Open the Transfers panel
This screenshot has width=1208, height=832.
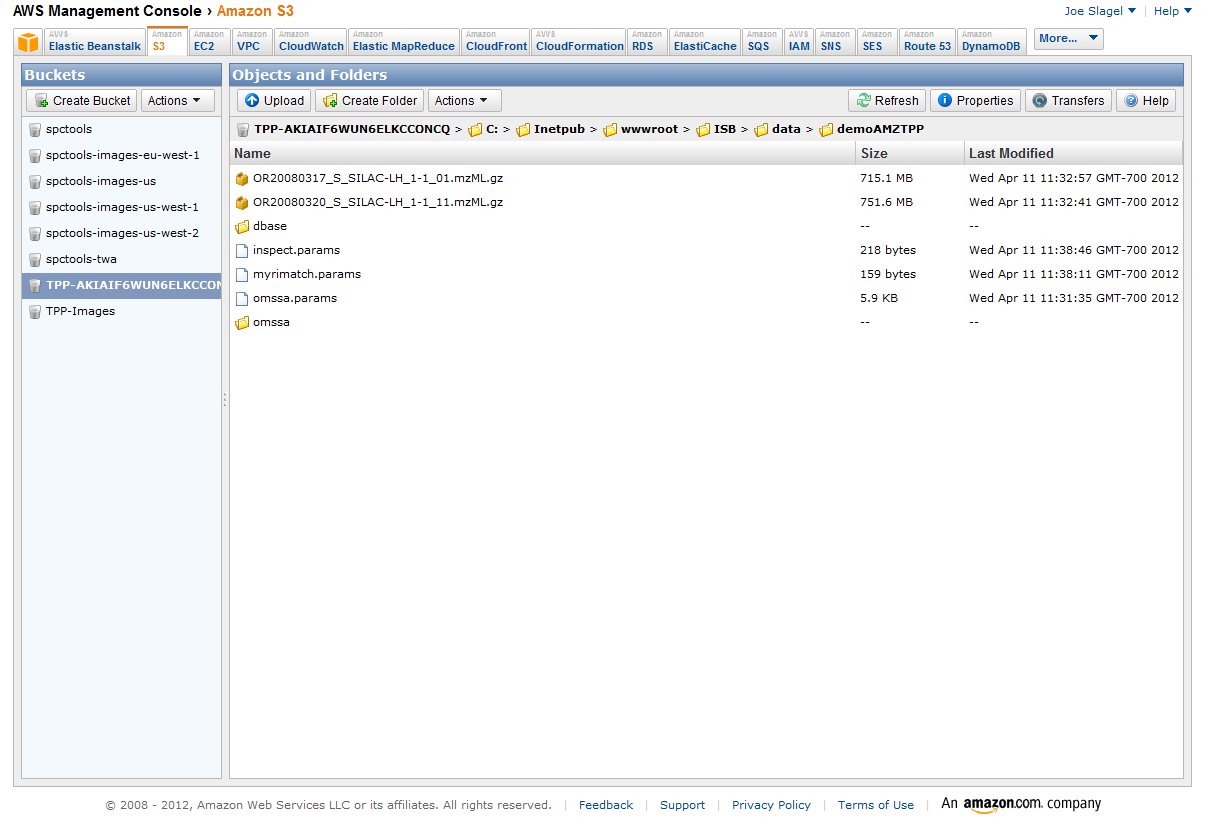coord(1068,100)
